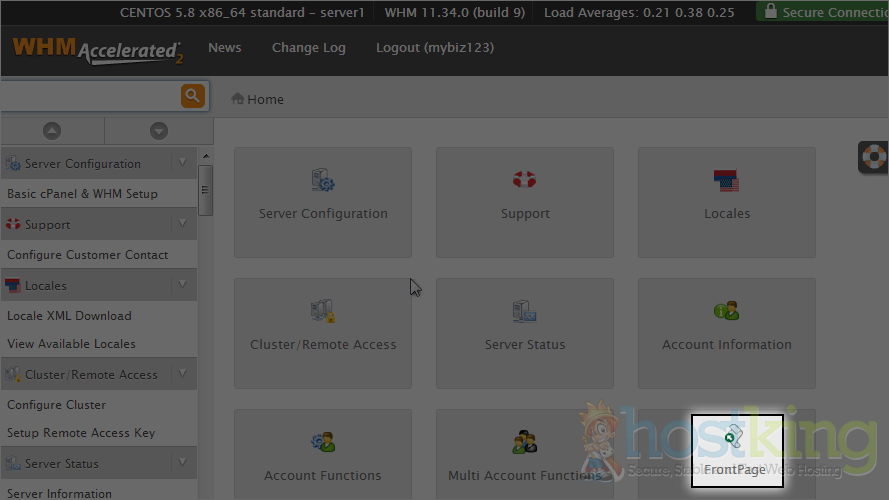Collapse the Locales sidebar section
Image resolution: width=889 pixels, height=500 pixels.
[182, 285]
